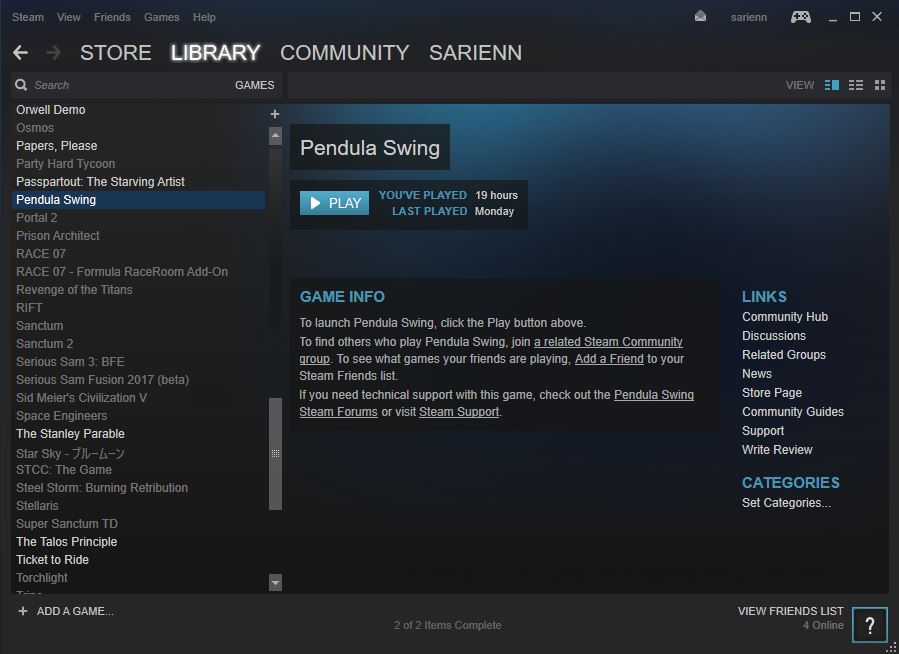Open the News link
Screen dimensions: 899x654
click(x=757, y=374)
